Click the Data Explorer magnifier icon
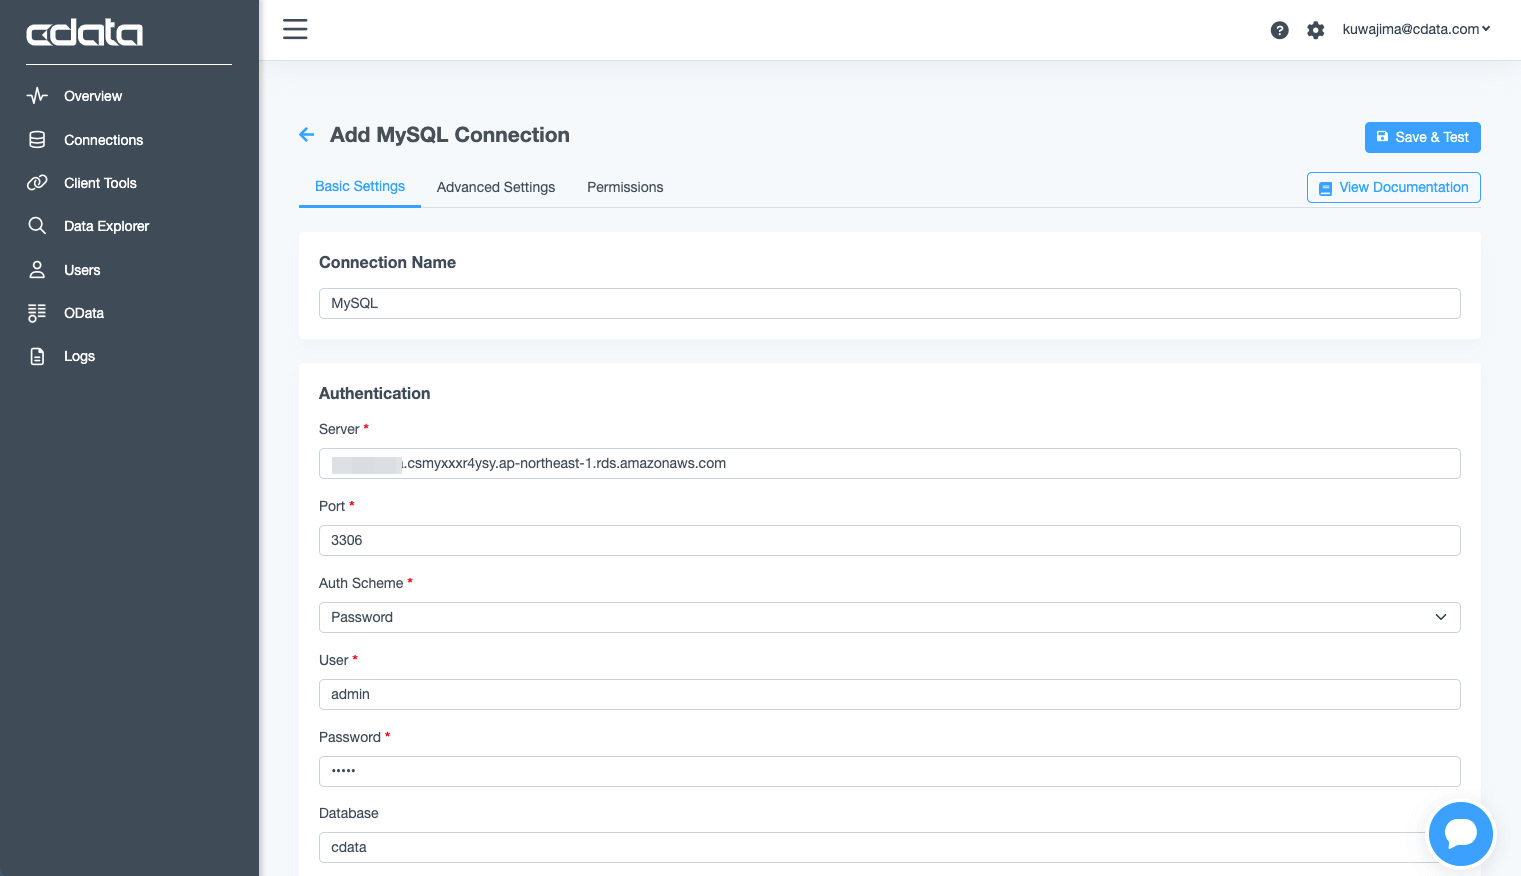Image resolution: width=1521 pixels, height=876 pixels. [37, 226]
